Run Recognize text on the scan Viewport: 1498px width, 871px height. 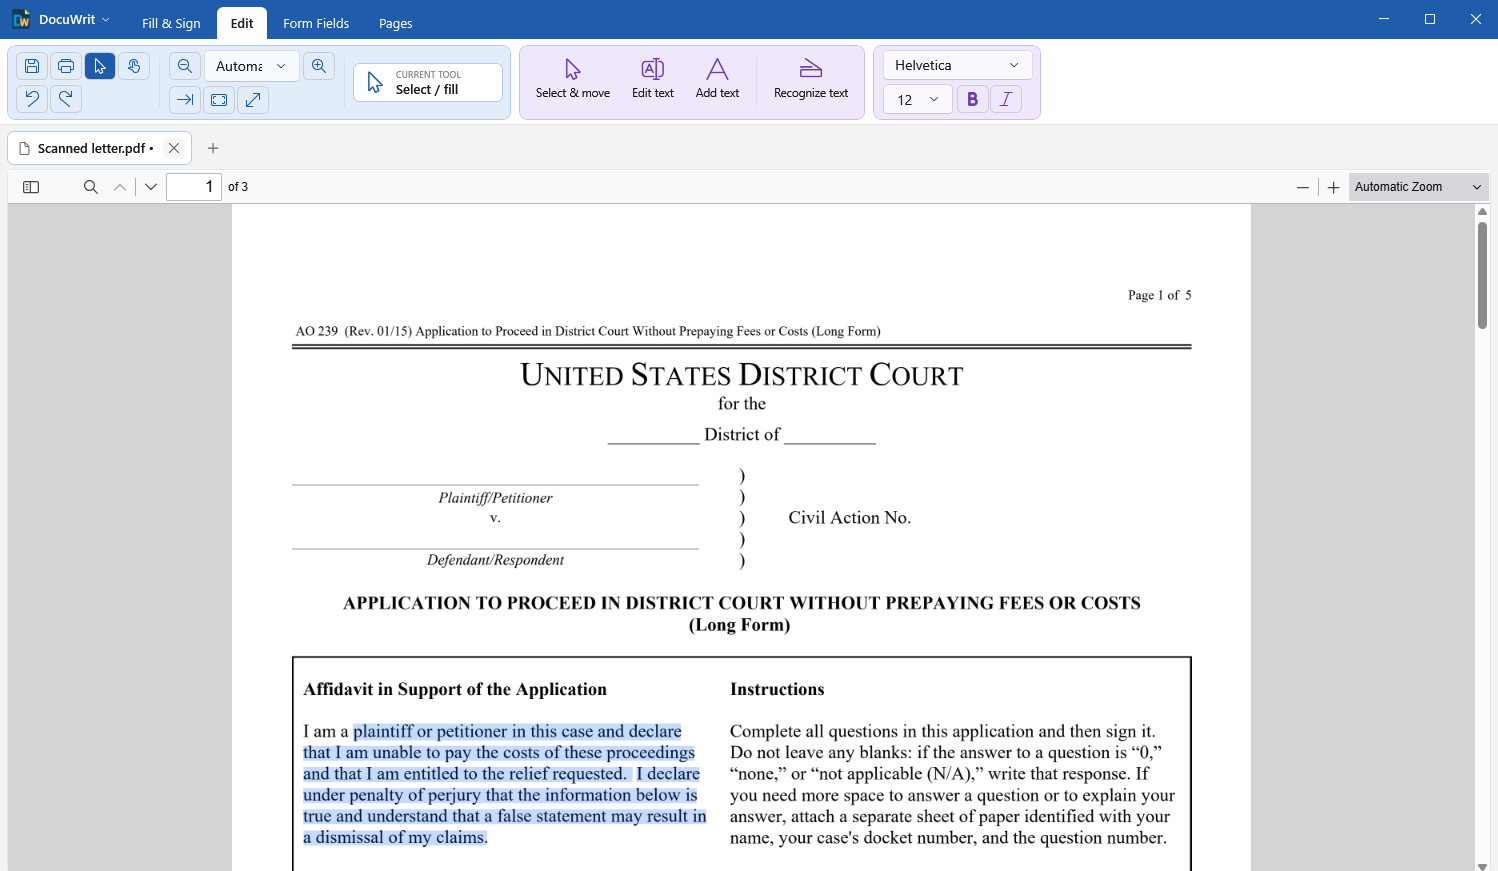click(x=811, y=79)
